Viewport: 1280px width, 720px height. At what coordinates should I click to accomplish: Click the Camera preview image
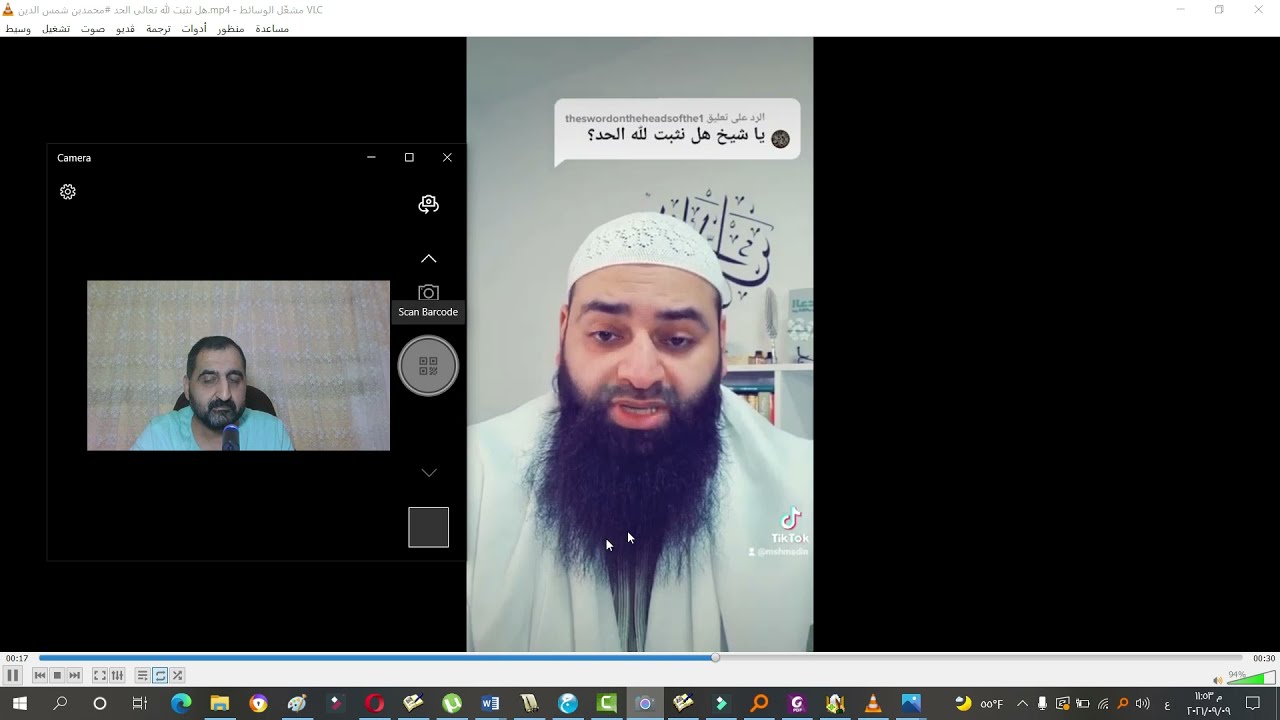click(x=238, y=365)
